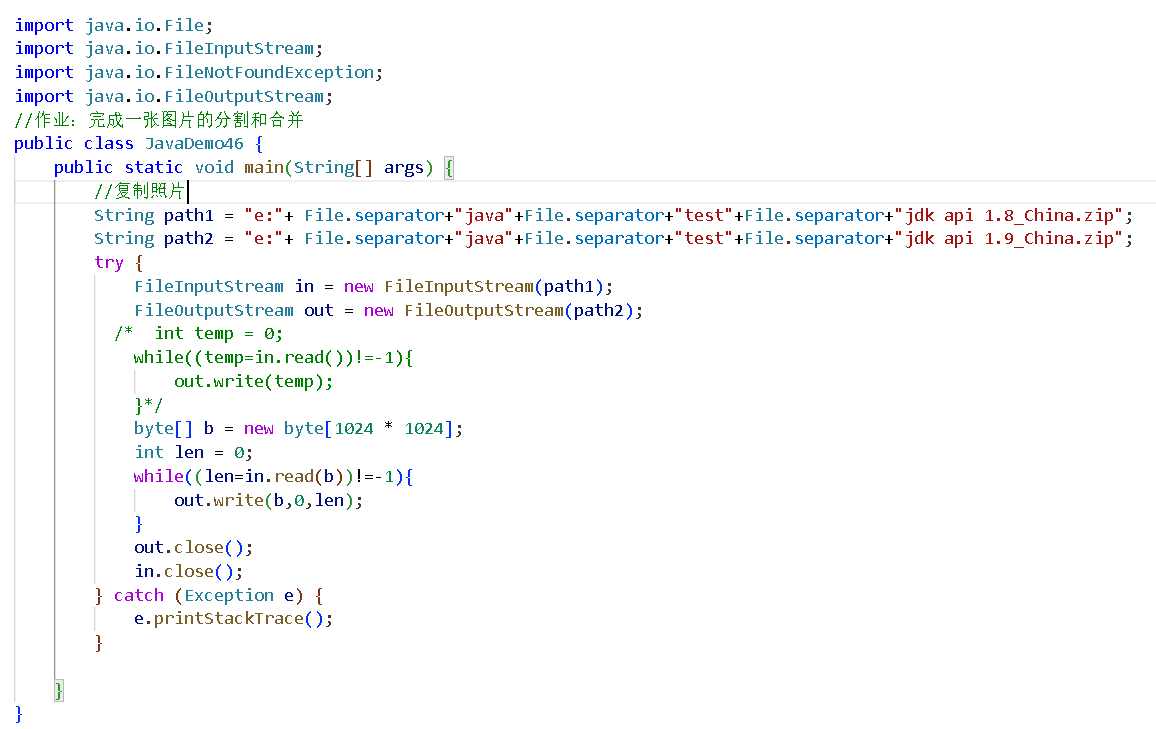This screenshot has height=729, width=1156.
Task: Click the int len = 0 line
Action: tap(193, 453)
